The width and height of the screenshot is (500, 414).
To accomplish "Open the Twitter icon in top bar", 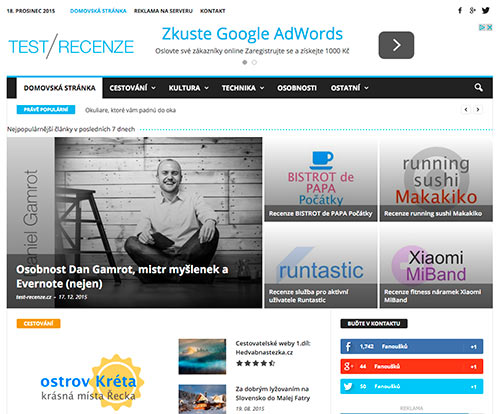I will pos(486,10).
